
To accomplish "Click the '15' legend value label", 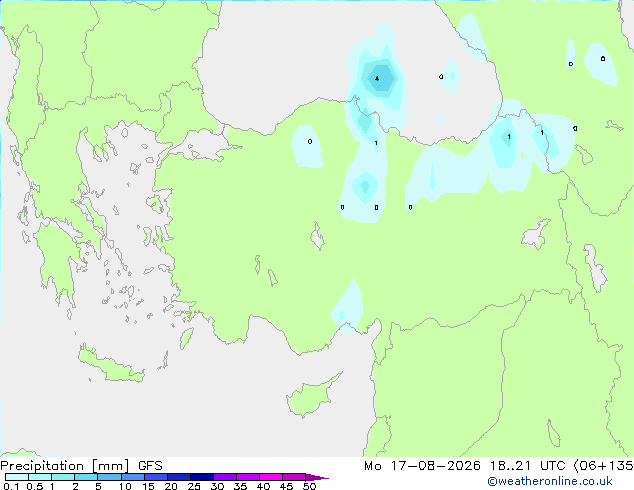I will 148,486.
